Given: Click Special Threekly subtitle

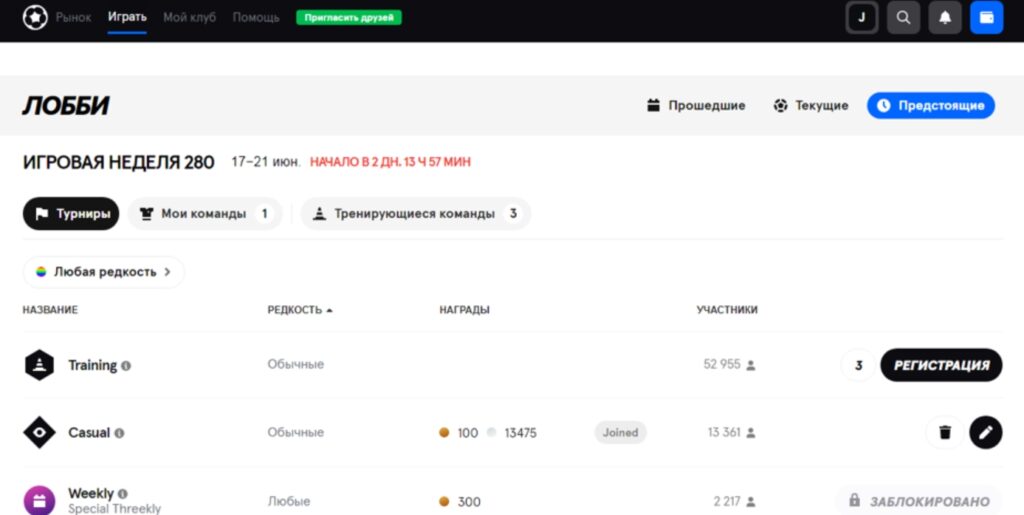Looking at the screenshot, I should coord(114,508).
